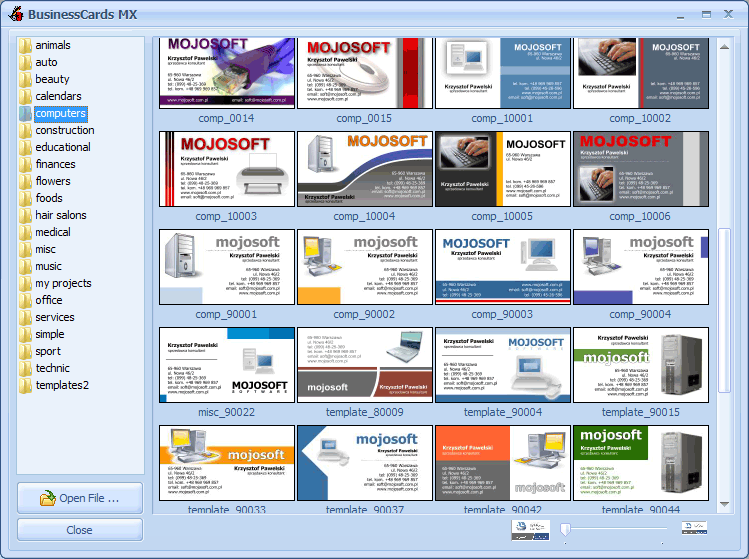
Task: Maximize the BusinessCards MX window
Action: pos(706,14)
